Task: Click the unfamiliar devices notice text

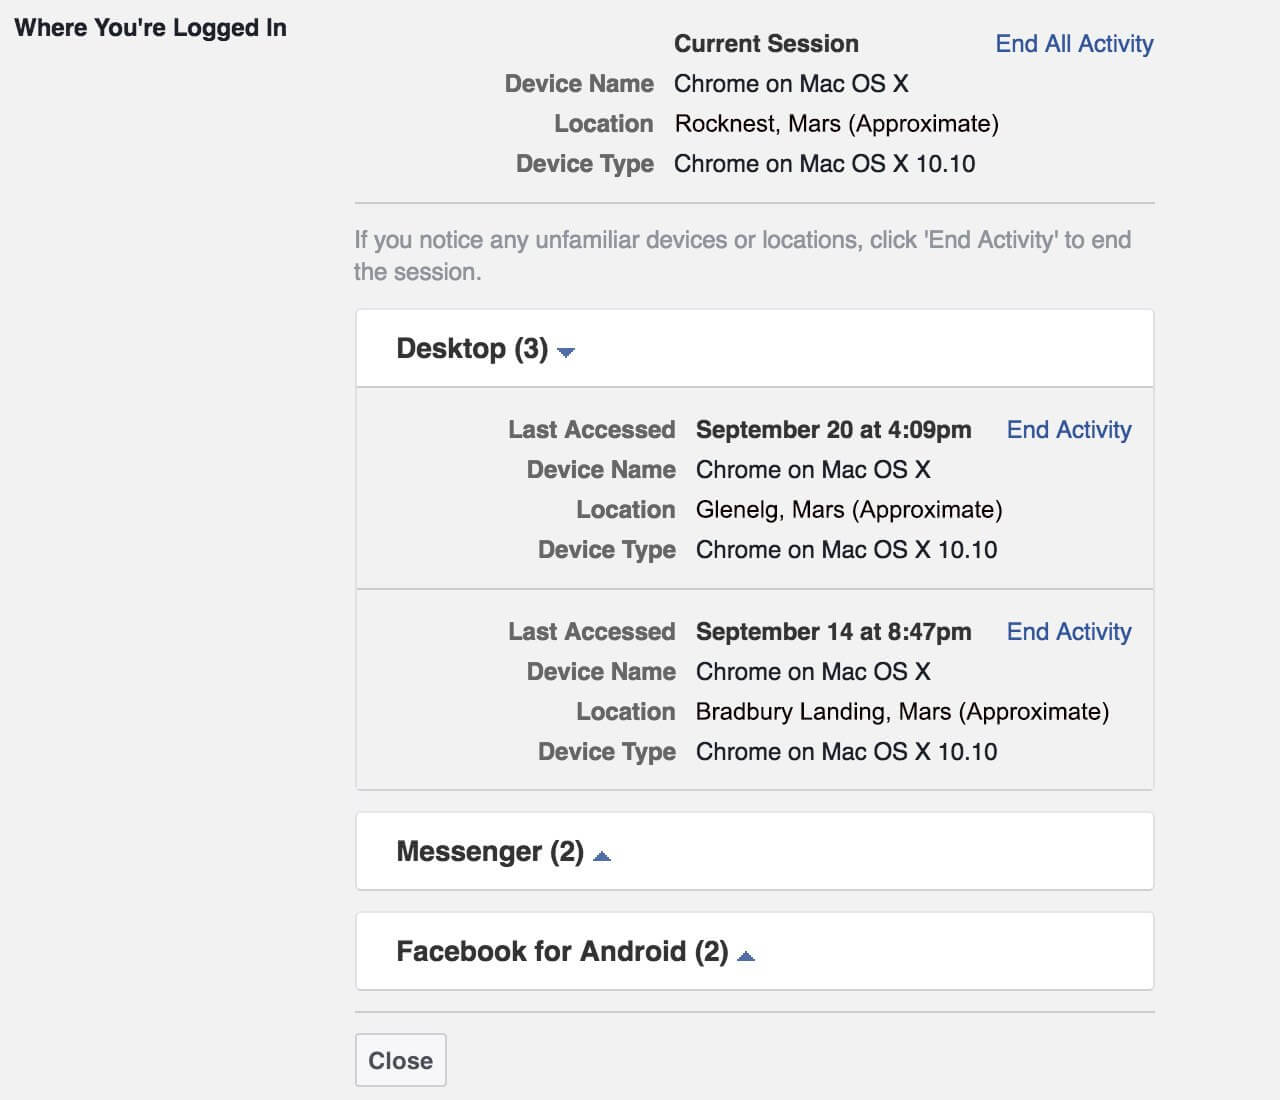Action: tap(743, 256)
